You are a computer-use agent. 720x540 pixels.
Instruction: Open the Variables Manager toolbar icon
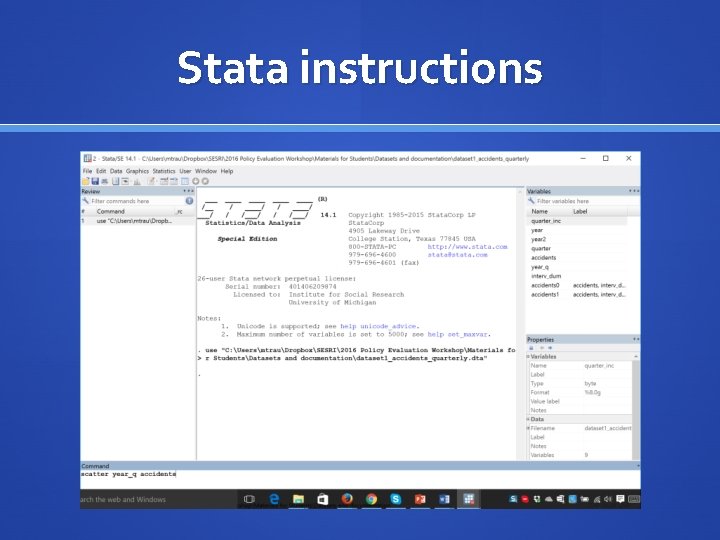[185, 181]
